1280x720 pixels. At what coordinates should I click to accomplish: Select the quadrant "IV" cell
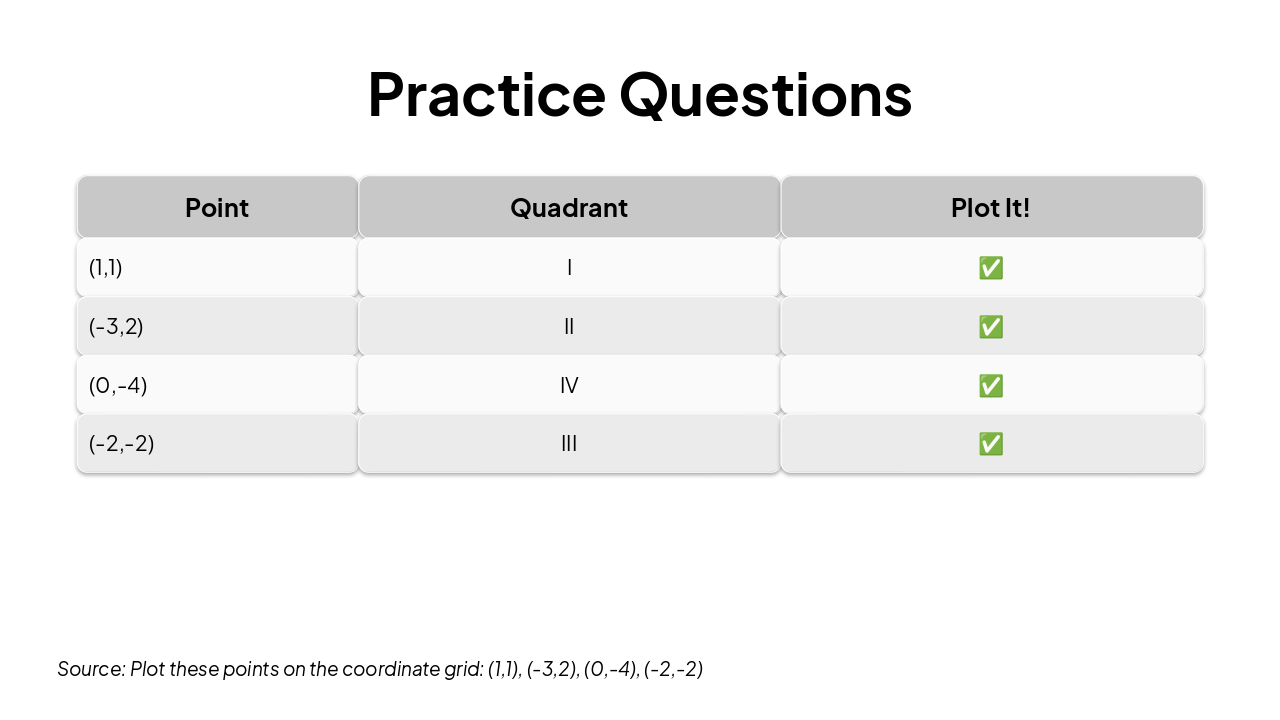click(569, 385)
